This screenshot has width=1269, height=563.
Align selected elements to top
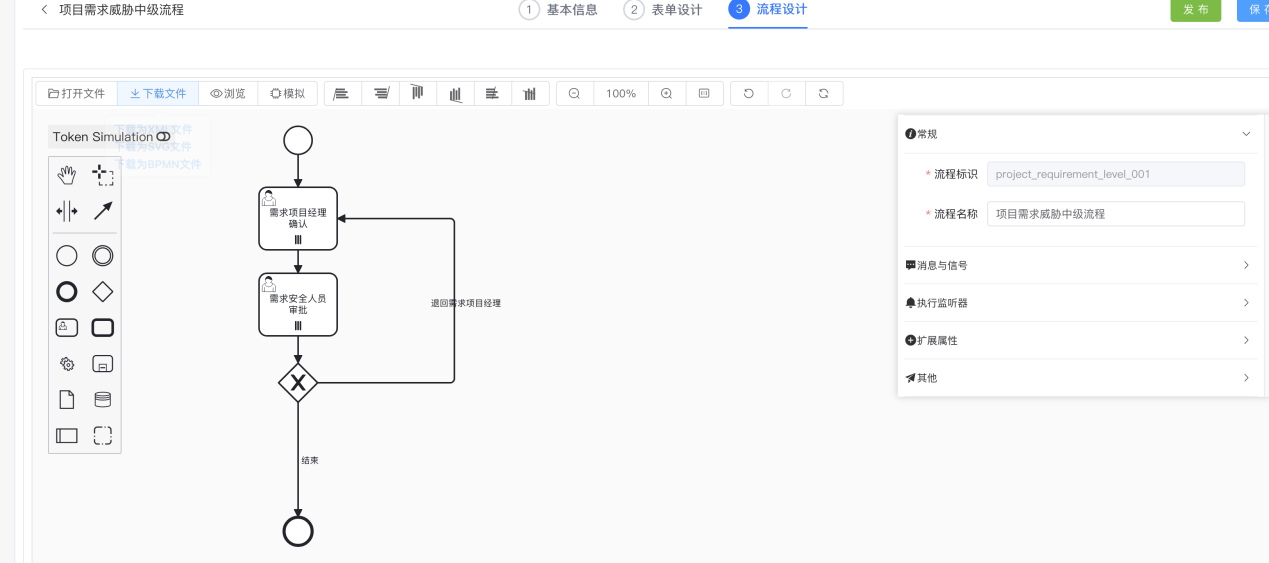coord(418,93)
